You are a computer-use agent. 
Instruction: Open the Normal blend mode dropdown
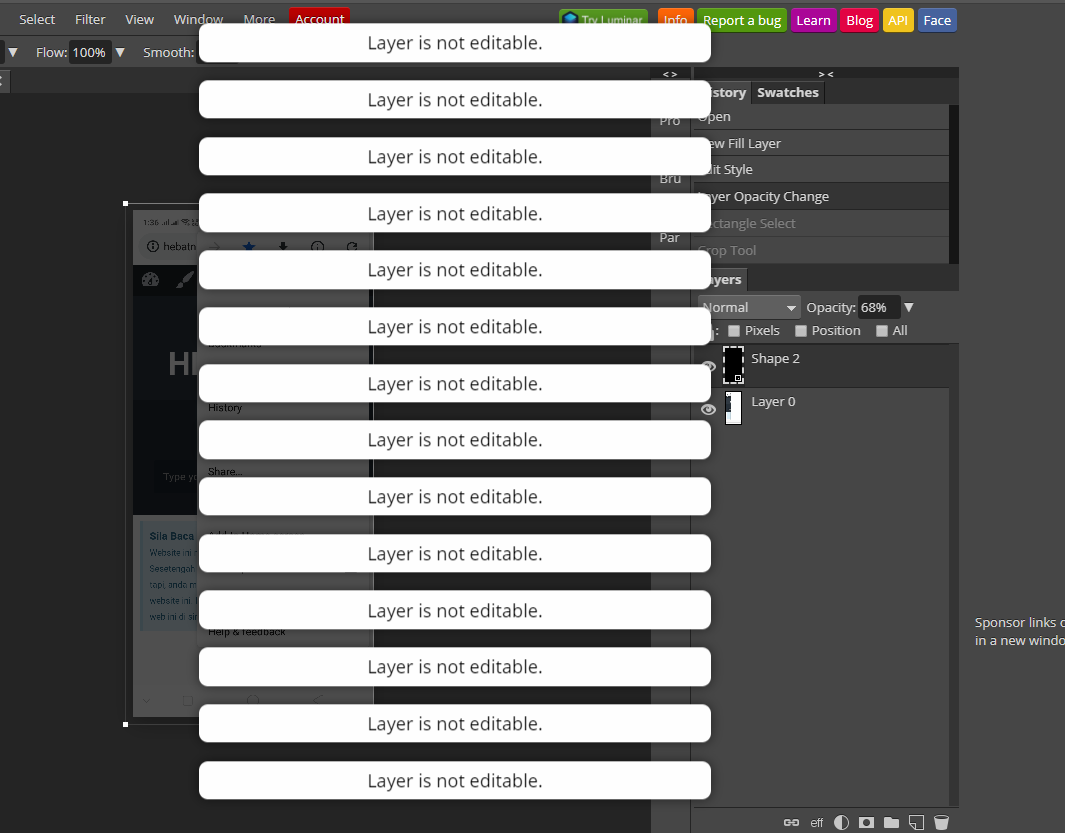click(749, 307)
